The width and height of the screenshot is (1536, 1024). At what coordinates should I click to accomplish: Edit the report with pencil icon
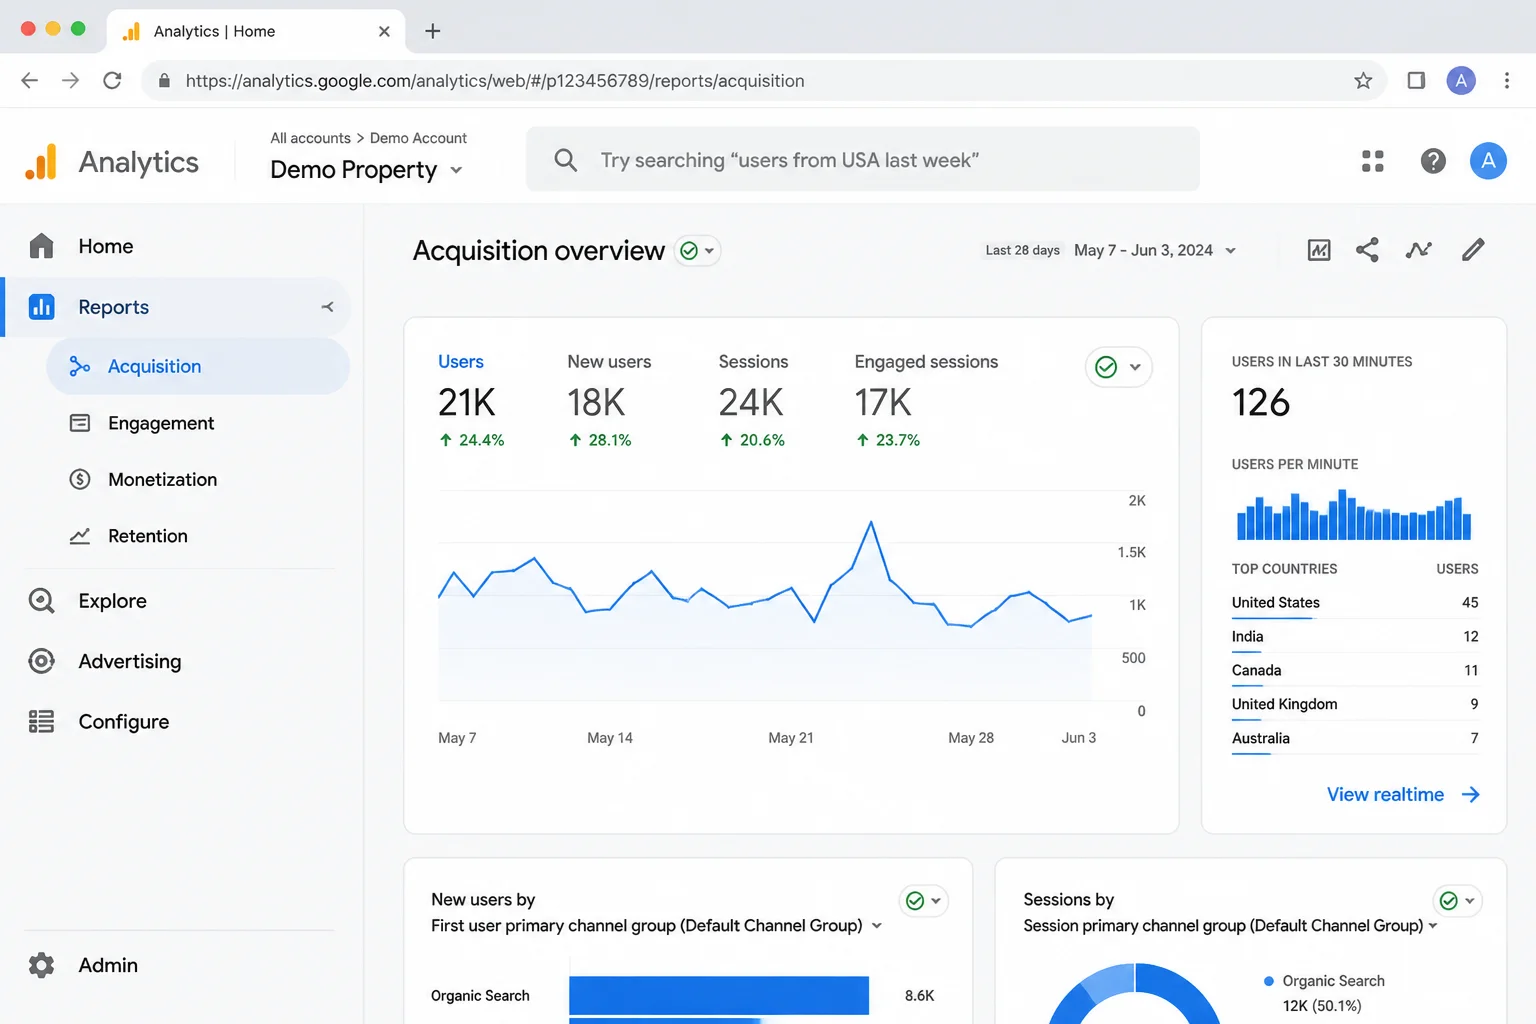tap(1473, 250)
